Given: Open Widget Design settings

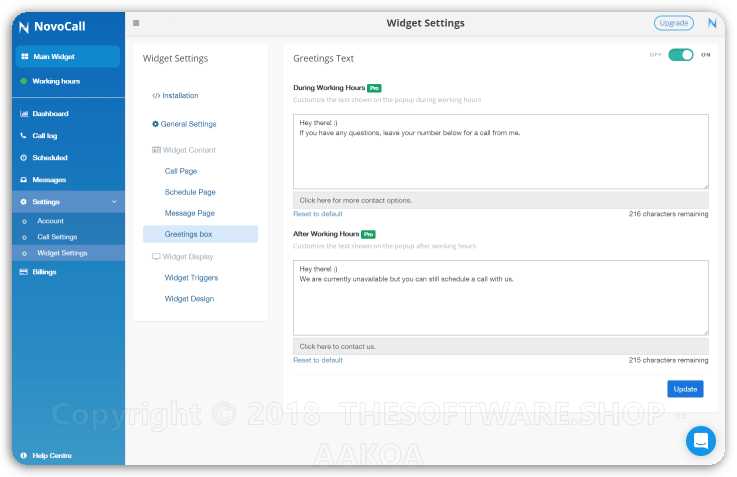Looking at the screenshot, I should 189,299.
